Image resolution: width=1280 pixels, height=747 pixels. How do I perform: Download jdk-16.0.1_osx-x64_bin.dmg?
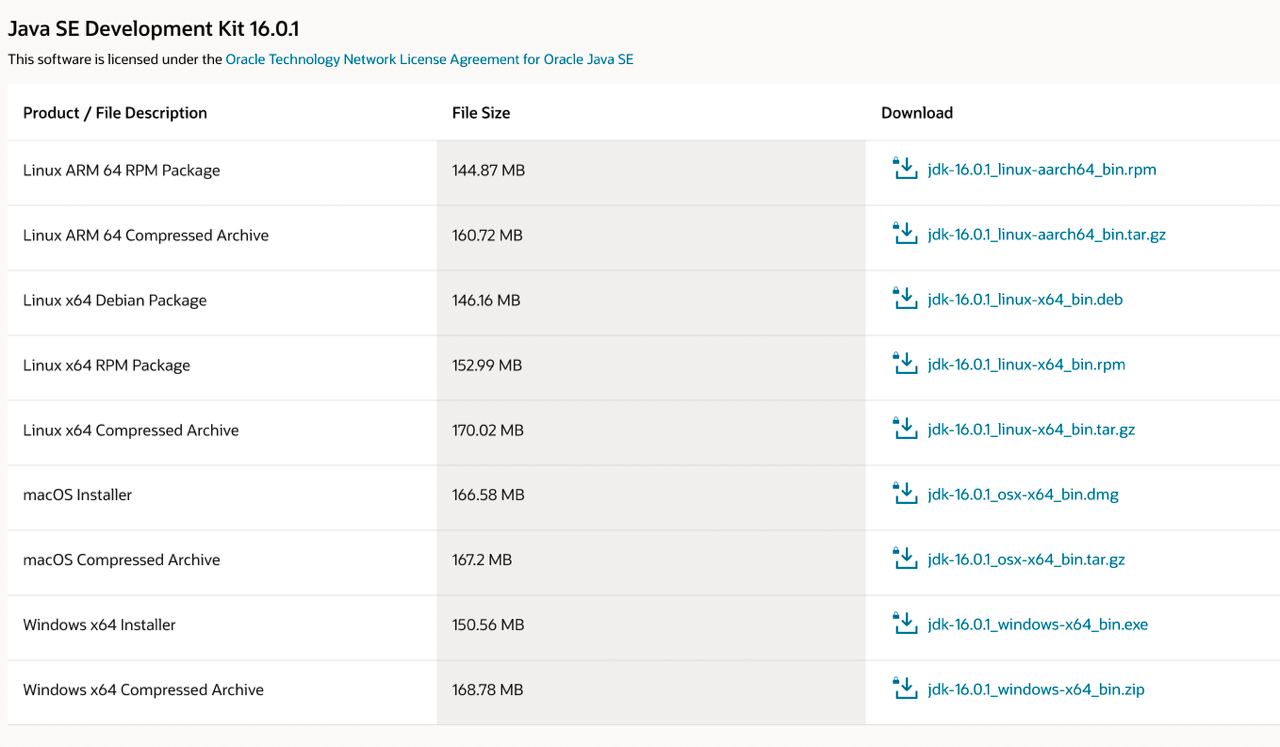click(1023, 495)
